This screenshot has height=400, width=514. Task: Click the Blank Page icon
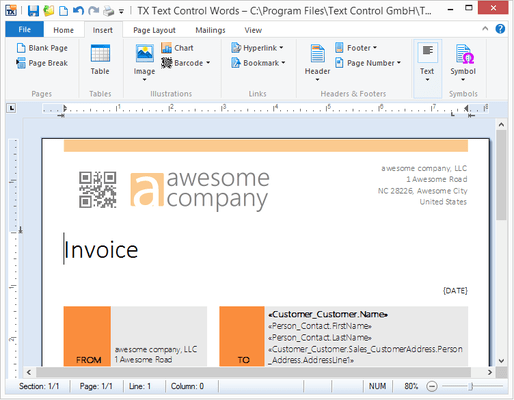click(x=21, y=48)
